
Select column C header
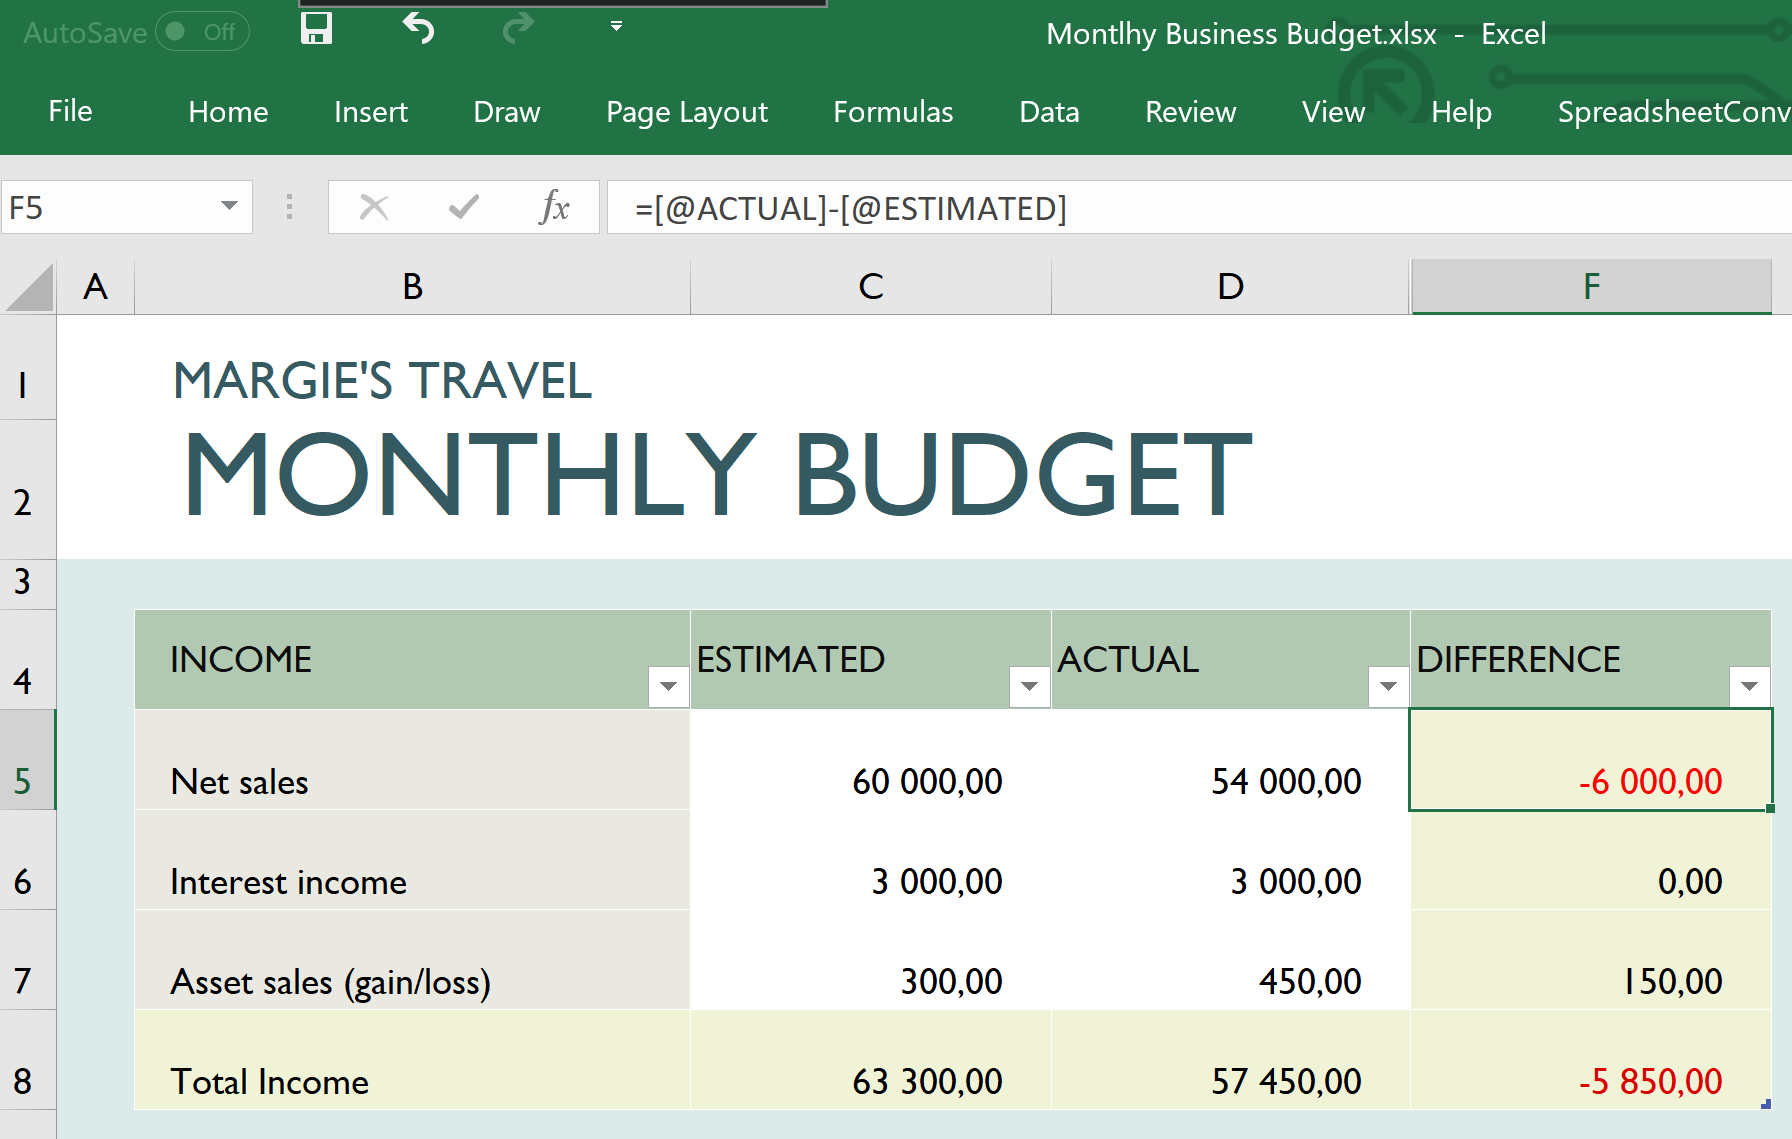(x=870, y=287)
